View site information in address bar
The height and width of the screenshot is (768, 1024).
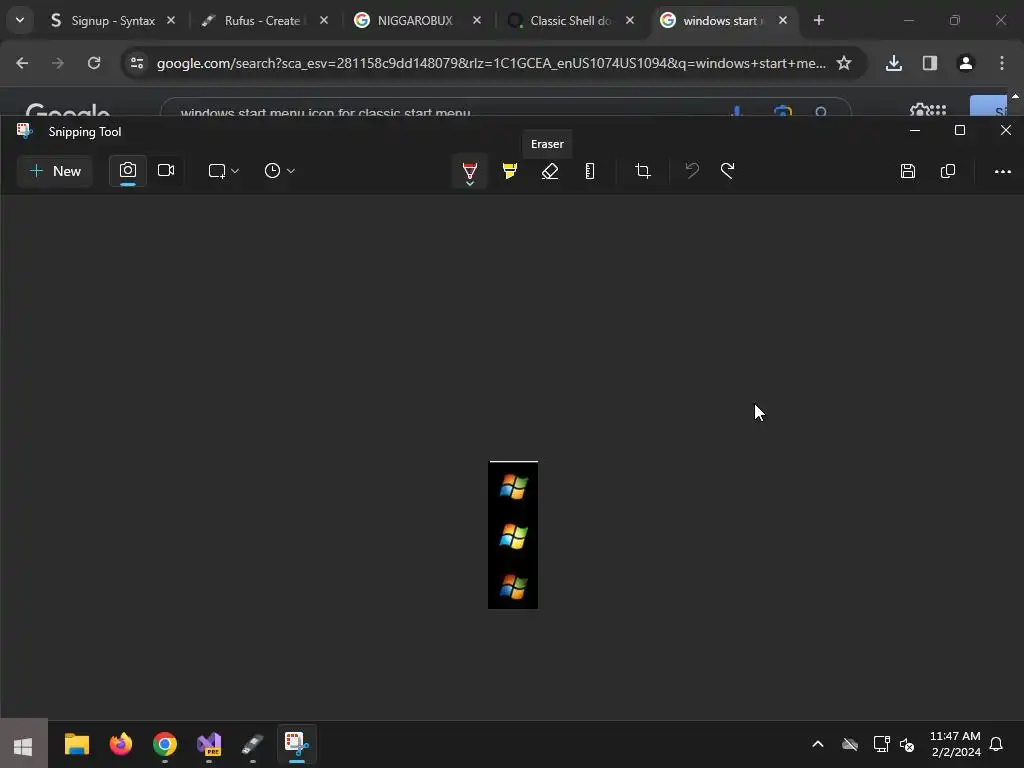click(137, 63)
